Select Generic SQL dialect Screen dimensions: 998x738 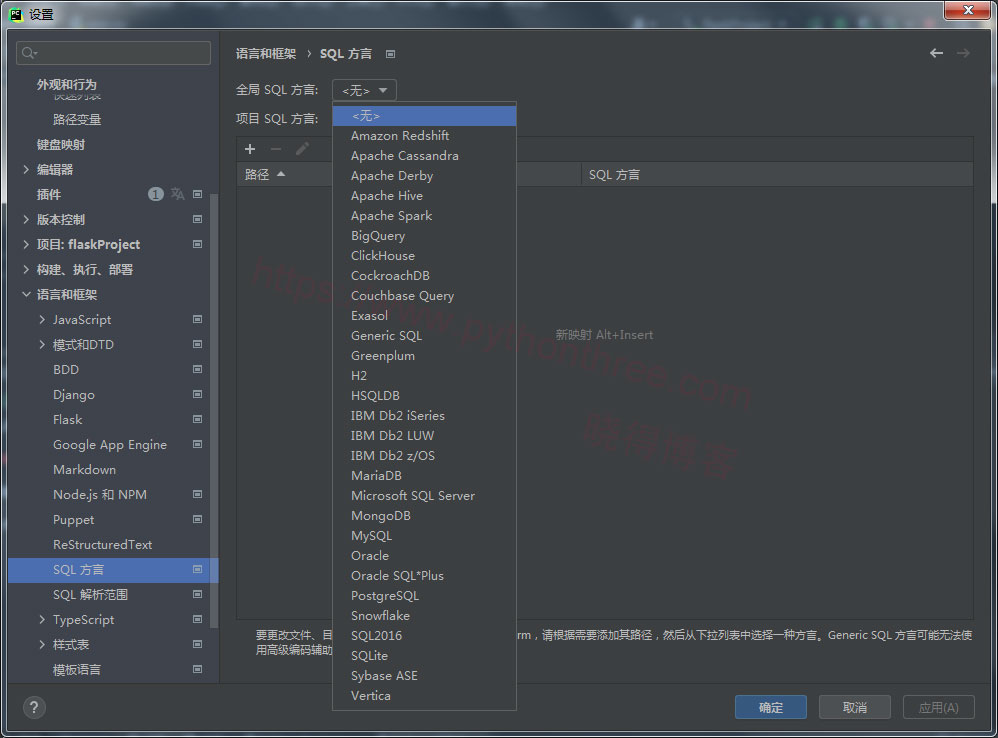tap(425, 335)
